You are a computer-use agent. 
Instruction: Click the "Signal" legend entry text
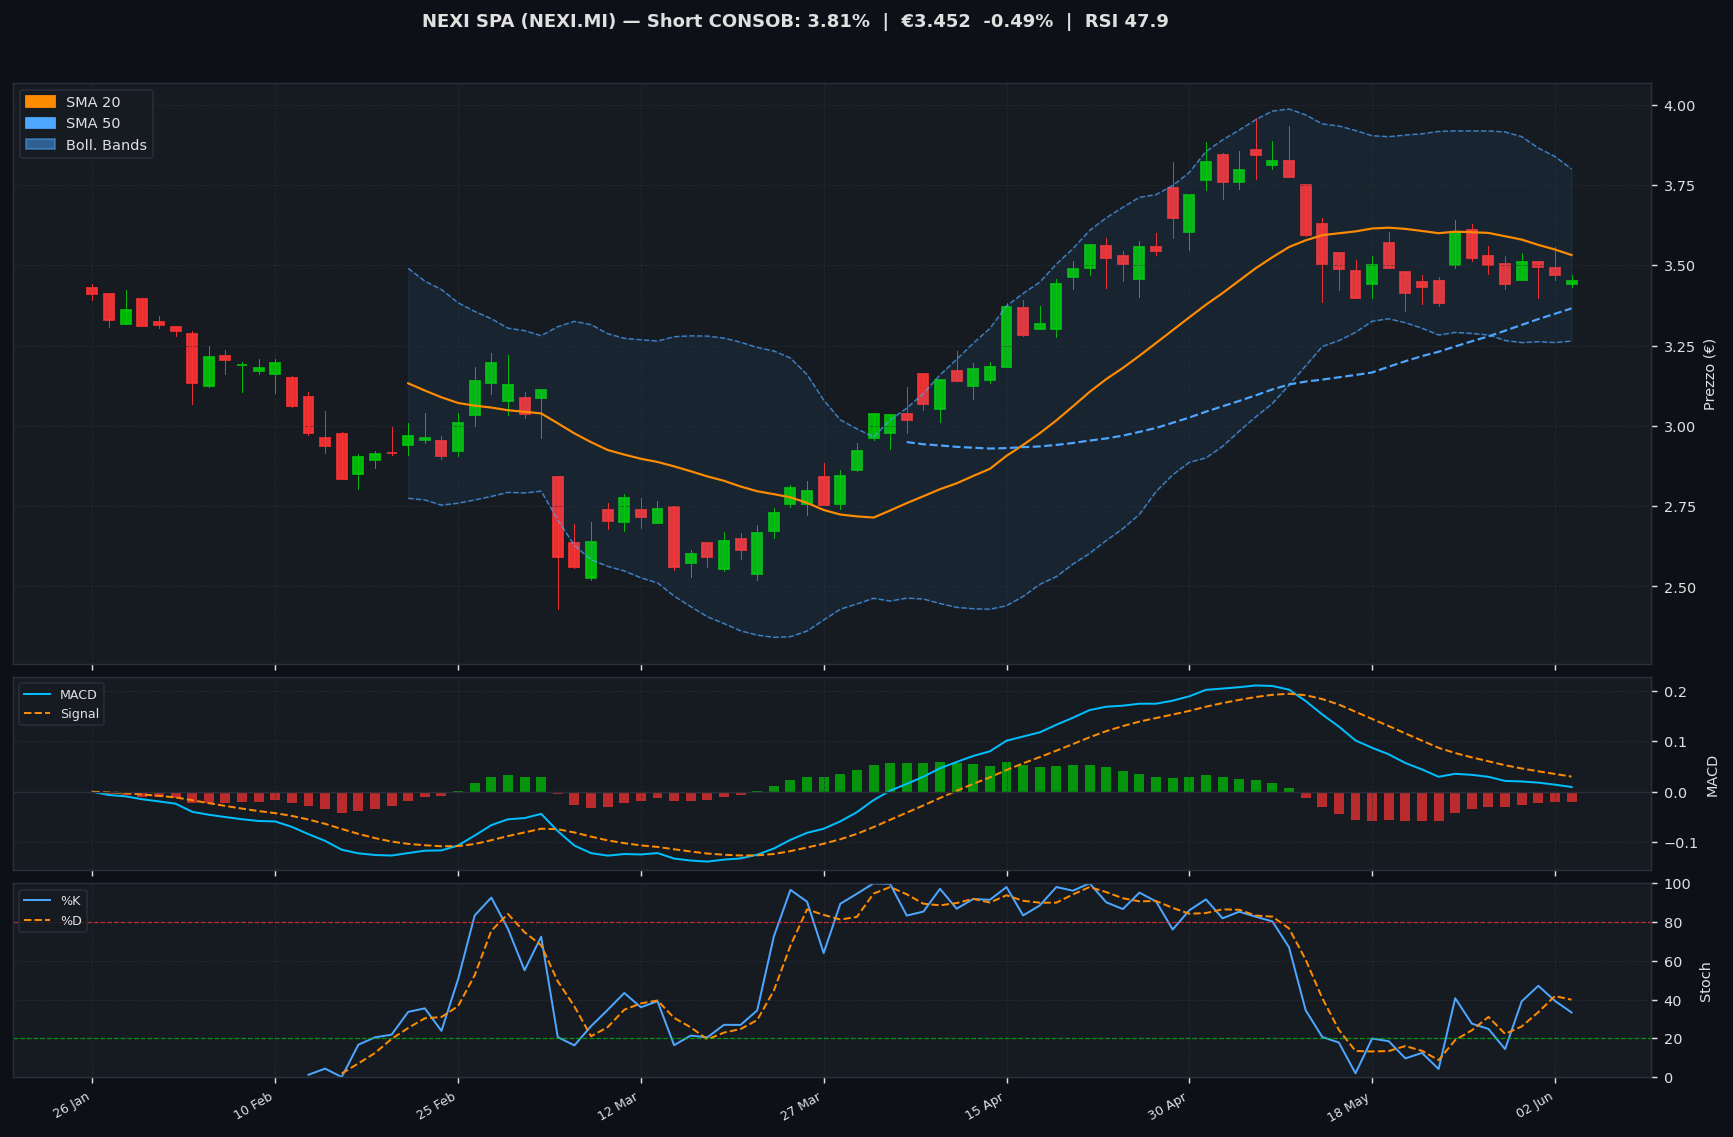click(80, 714)
